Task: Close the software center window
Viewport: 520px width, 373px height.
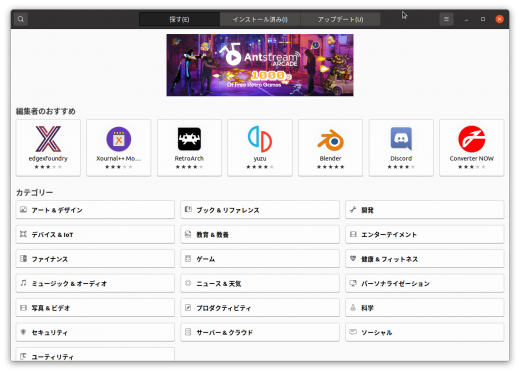Action: (x=499, y=19)
